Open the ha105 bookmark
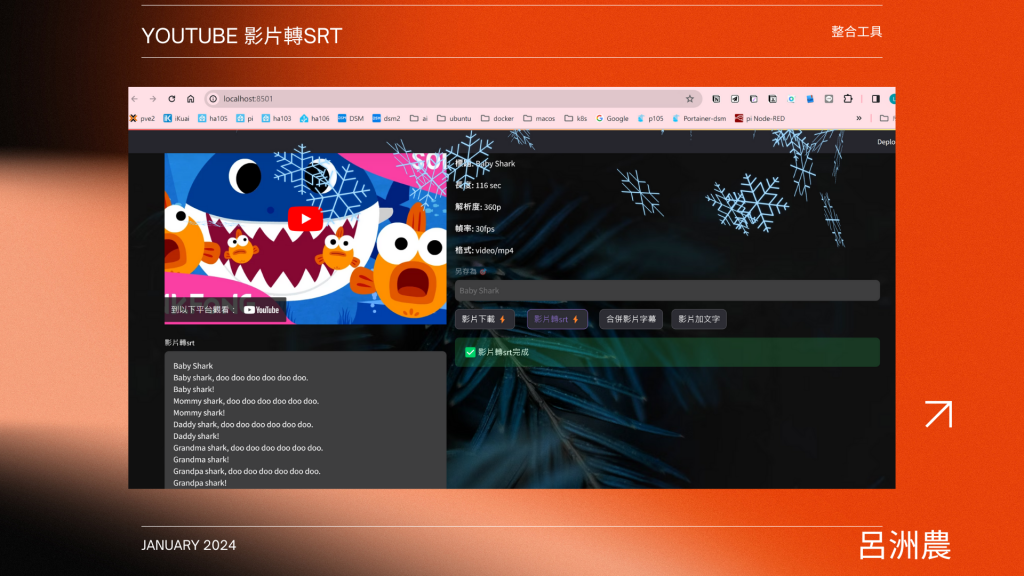The width and height of the screenshot is (1024, 576). pyautogui.click(x=213, y=118)
